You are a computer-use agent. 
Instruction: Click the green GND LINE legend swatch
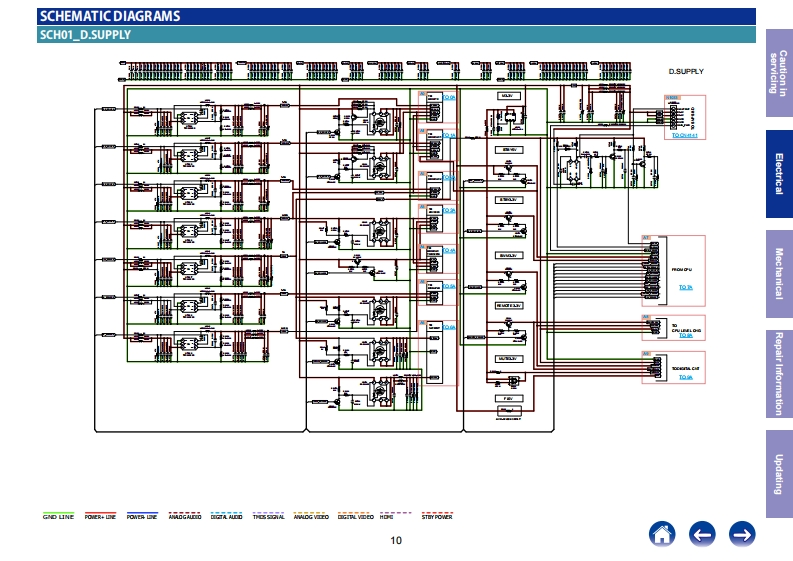tap(57, 513)
